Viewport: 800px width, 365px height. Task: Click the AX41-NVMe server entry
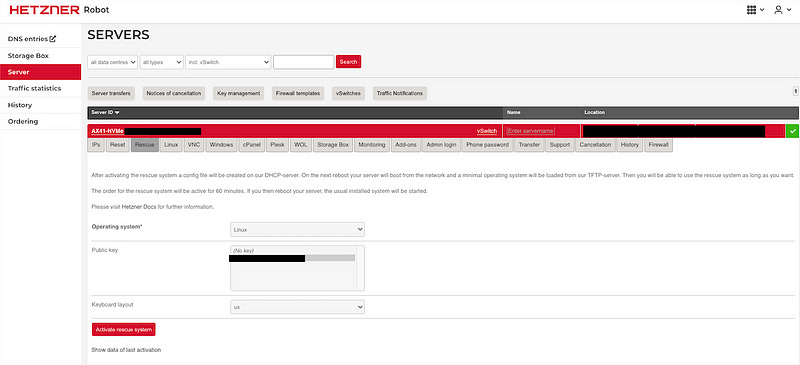pos(107,131)
